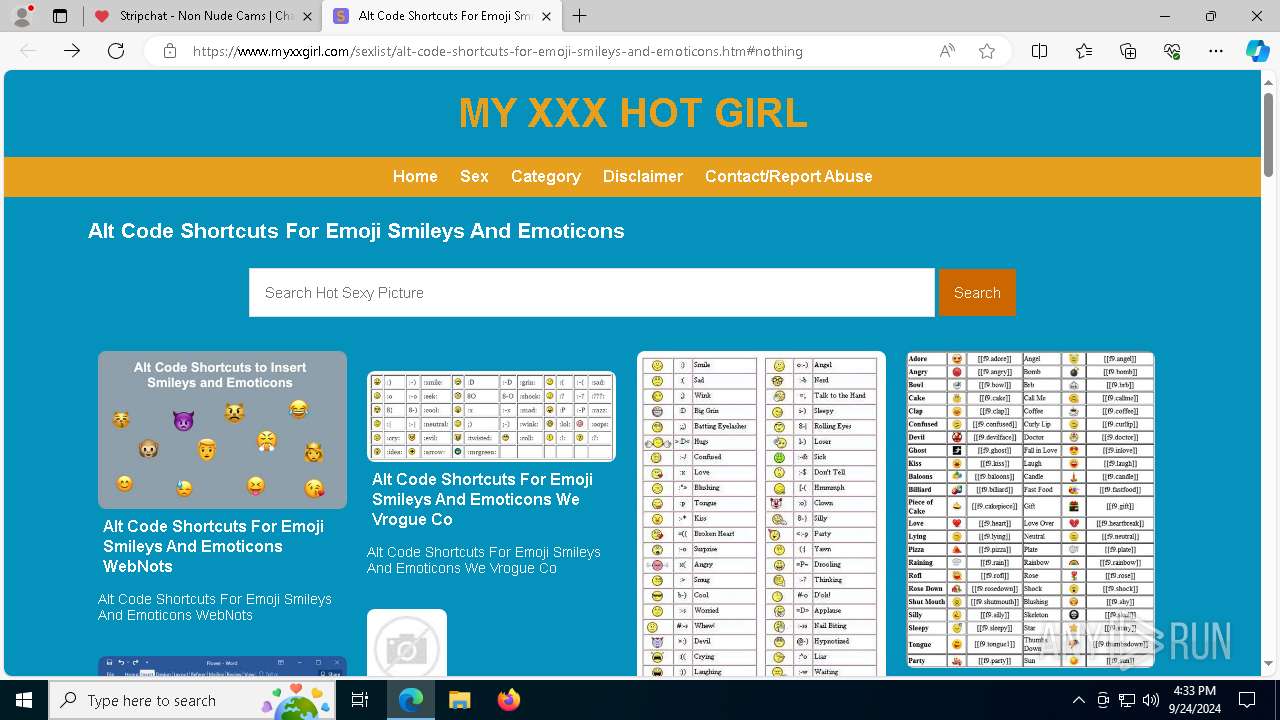Open the small emoji table thumbnail
This screenshot has width=1280, height=720.
(x=491, y=416)
